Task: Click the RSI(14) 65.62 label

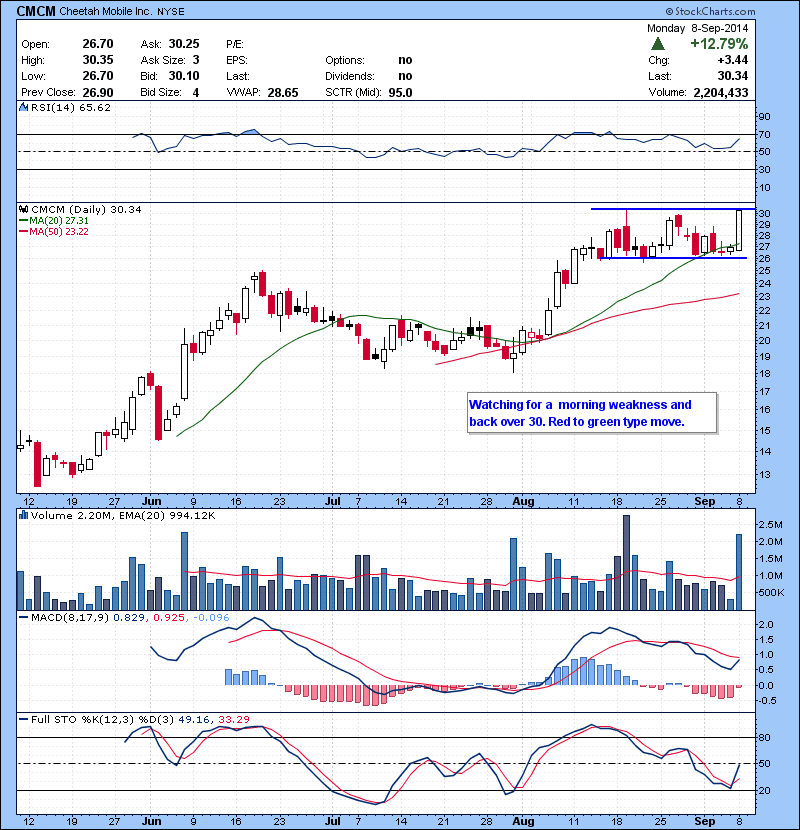Action: 71,107
